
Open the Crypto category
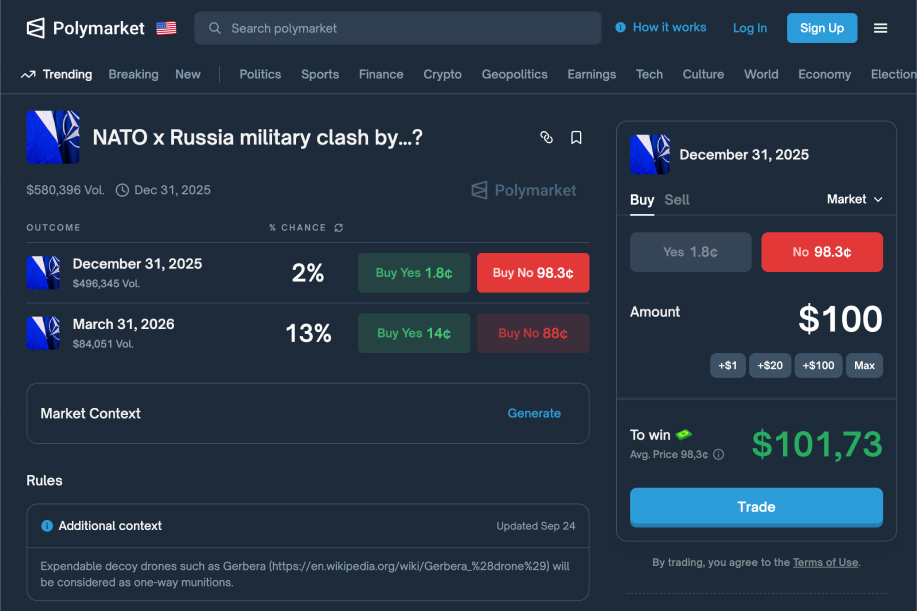(442, 74)
